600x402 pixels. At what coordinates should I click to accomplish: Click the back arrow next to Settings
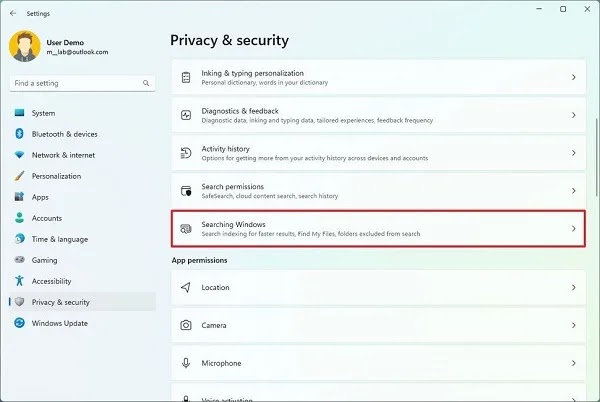13,13
